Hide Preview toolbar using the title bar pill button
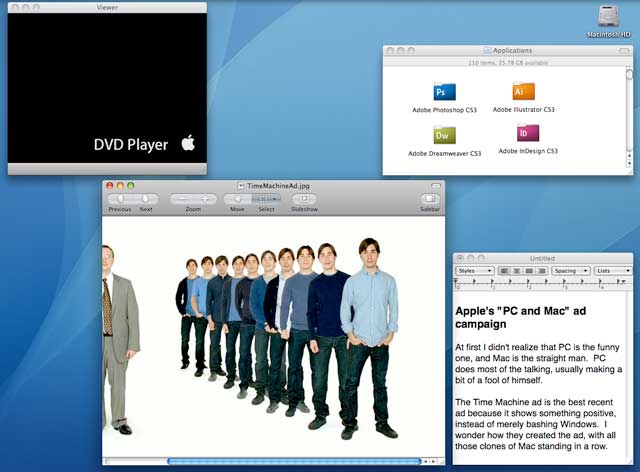The width and height of the screenshot is (640, 472). point(436,186)
